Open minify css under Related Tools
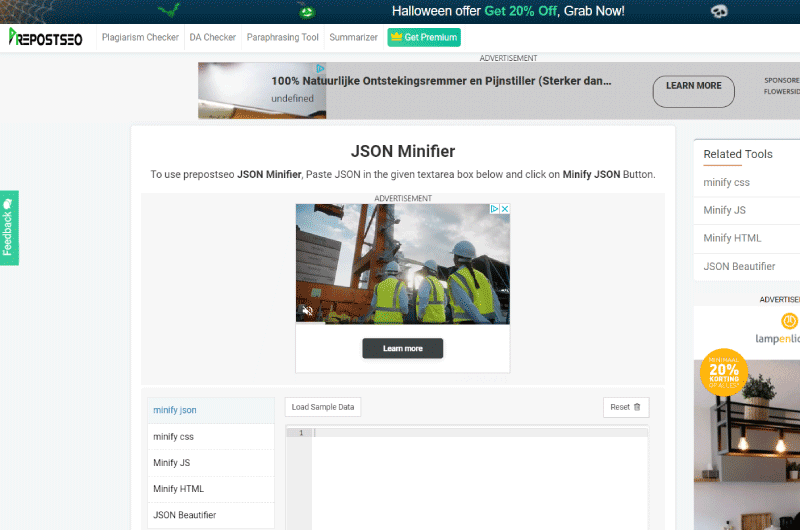The height and width of the screenshot is (530, 800). 727,183
